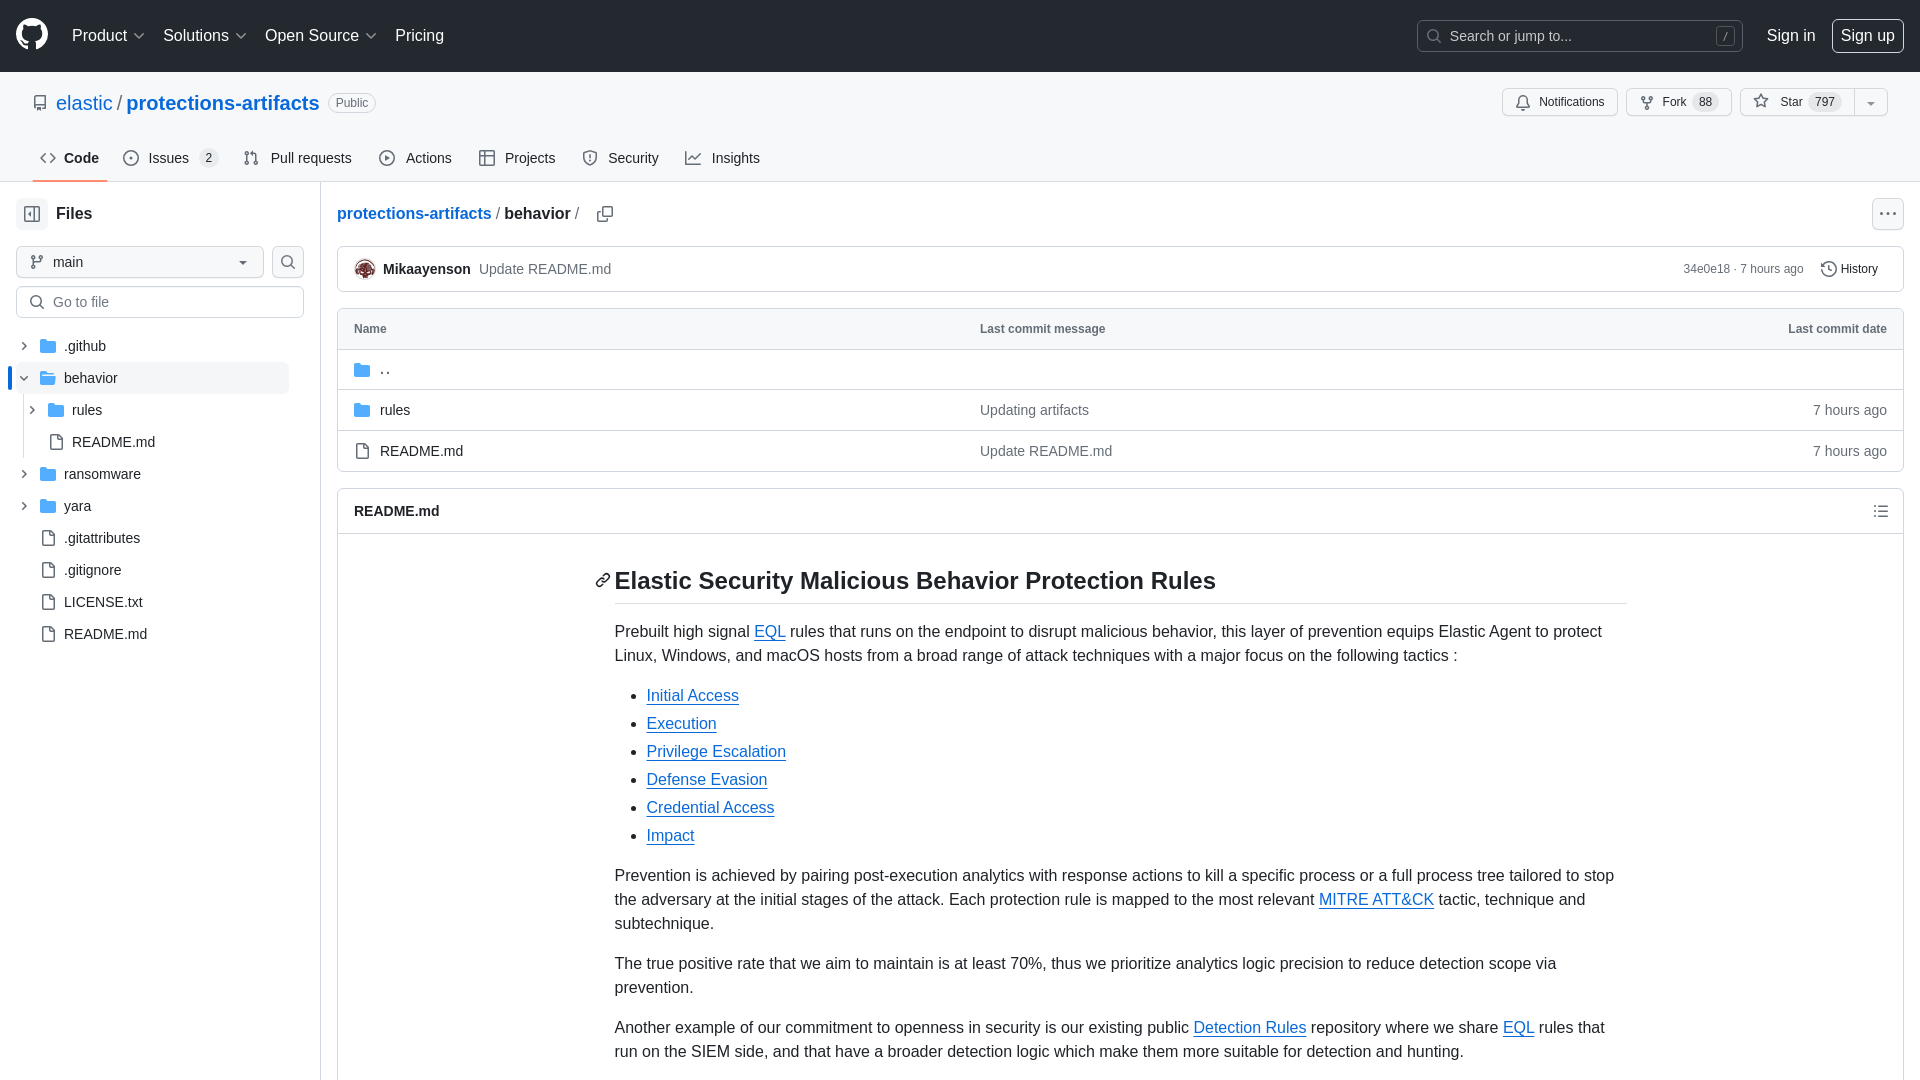The height and width of the screenshot is (1080, 1920).
Task: Click the parent directory folder icon
Action: [362, 370]
